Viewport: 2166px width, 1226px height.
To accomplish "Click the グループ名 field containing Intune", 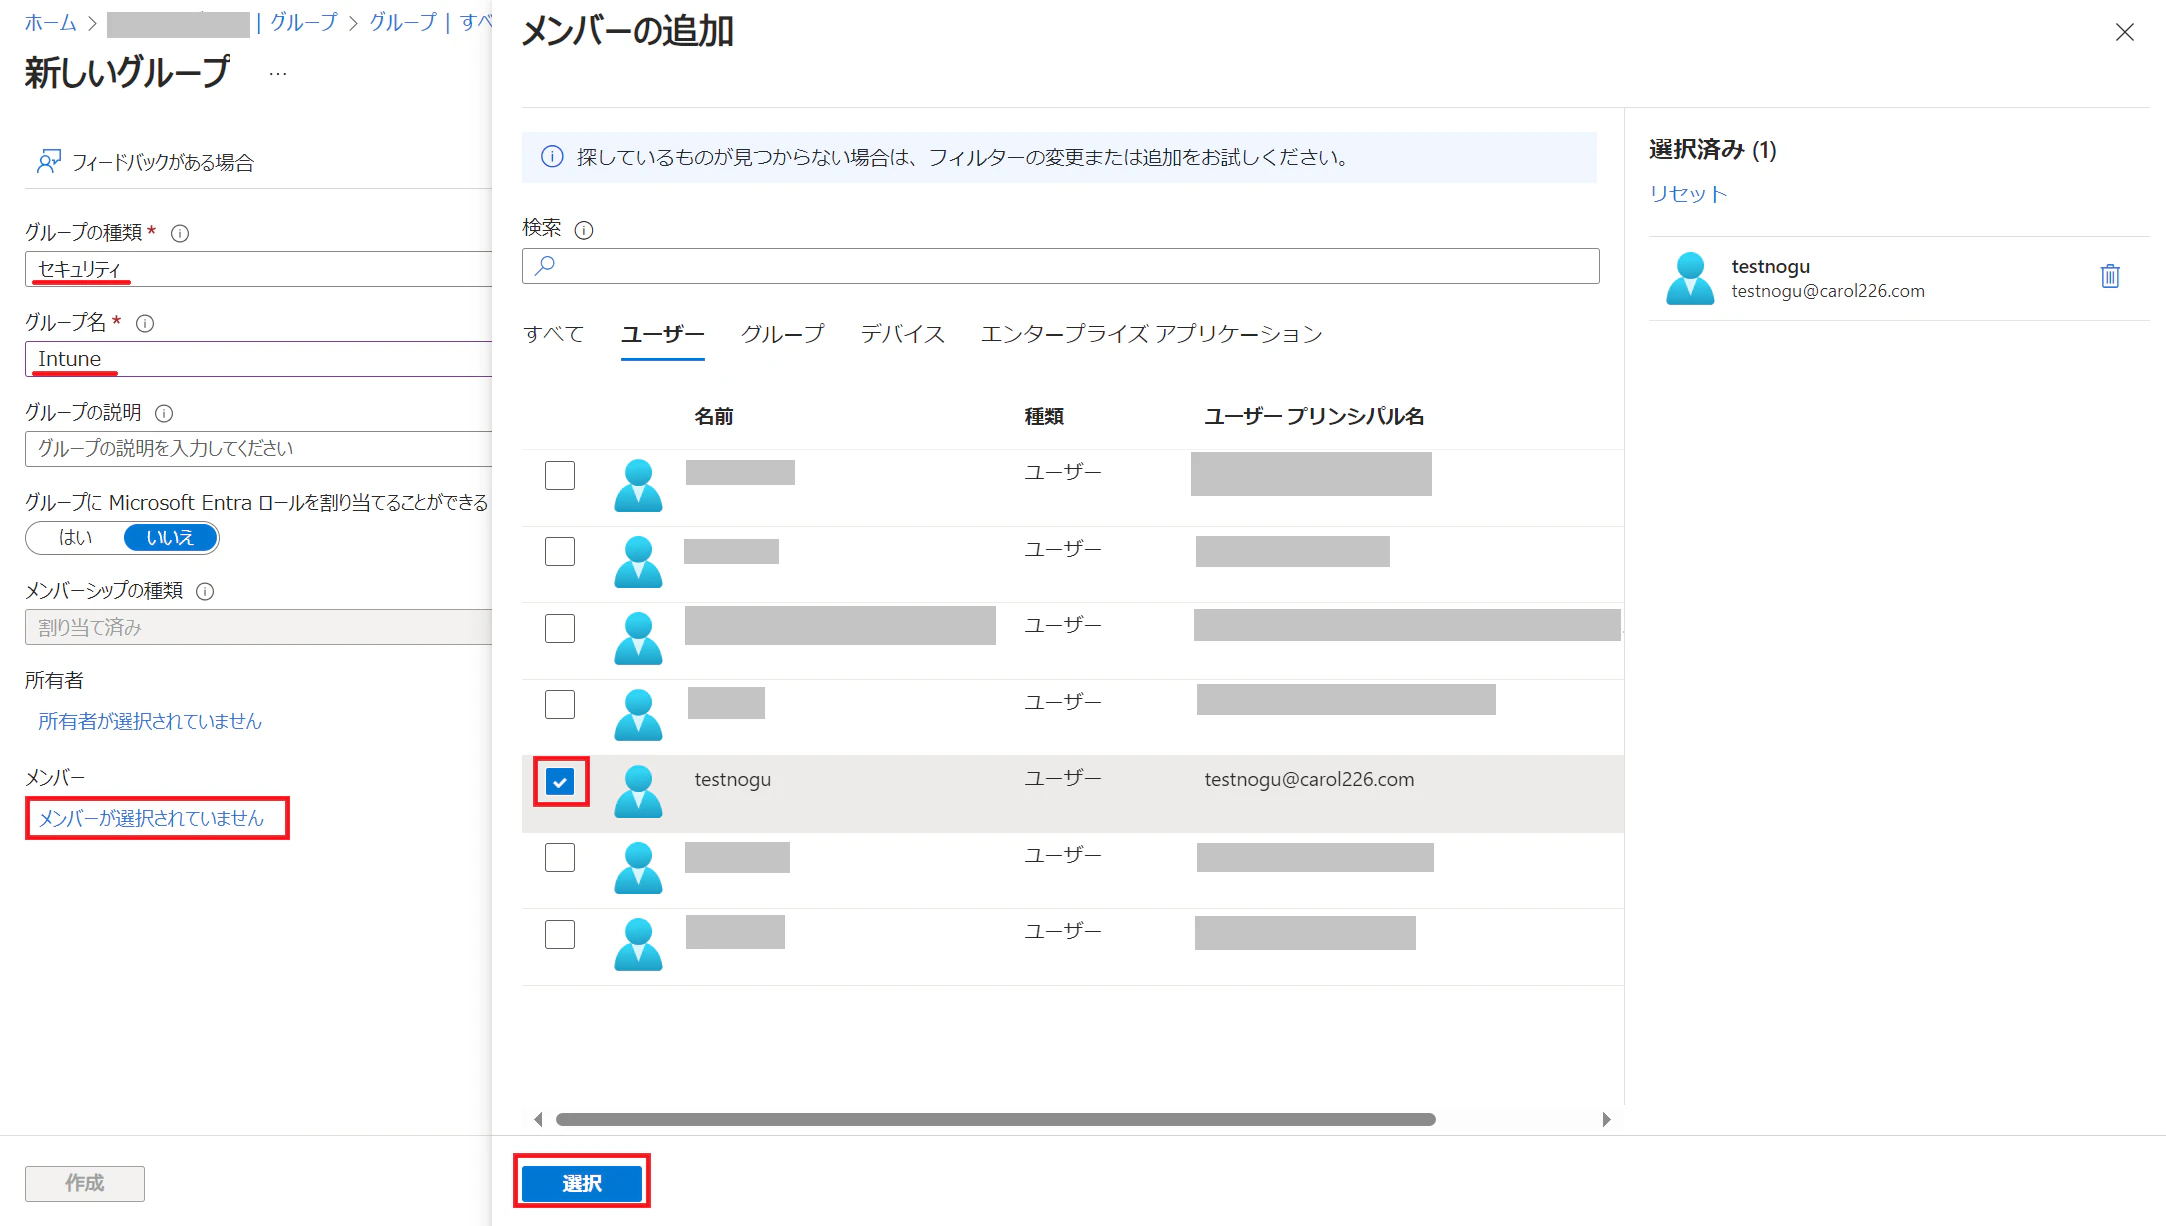I will click(x=258, y=359).
